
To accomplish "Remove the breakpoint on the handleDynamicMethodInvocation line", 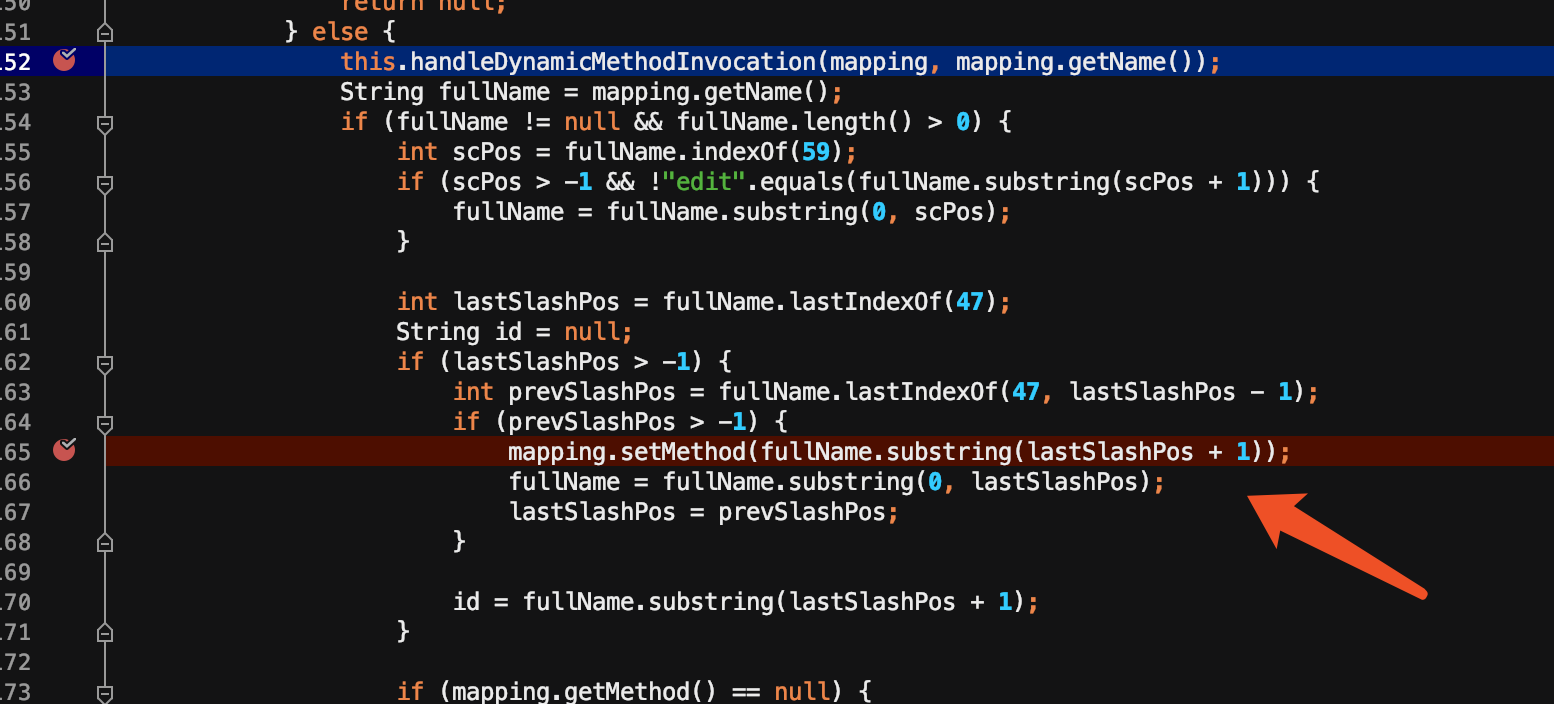I will [x=64, y=61].
